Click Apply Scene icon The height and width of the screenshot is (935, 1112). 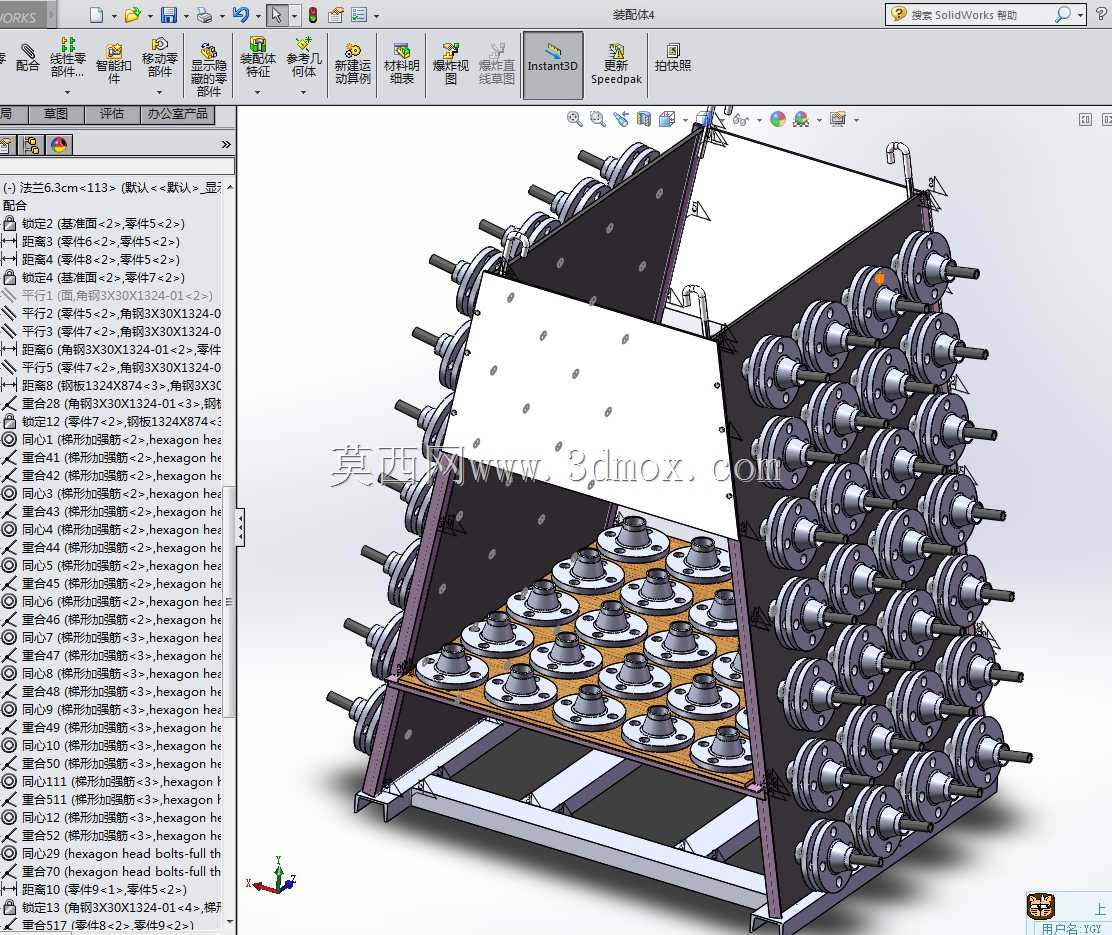coord(801,119)
